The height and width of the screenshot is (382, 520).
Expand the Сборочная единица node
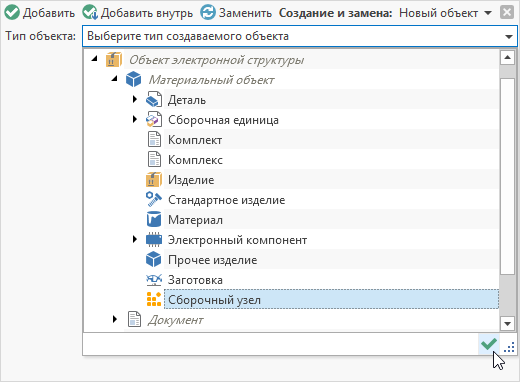pyautogui.click(x=135, y=119)
